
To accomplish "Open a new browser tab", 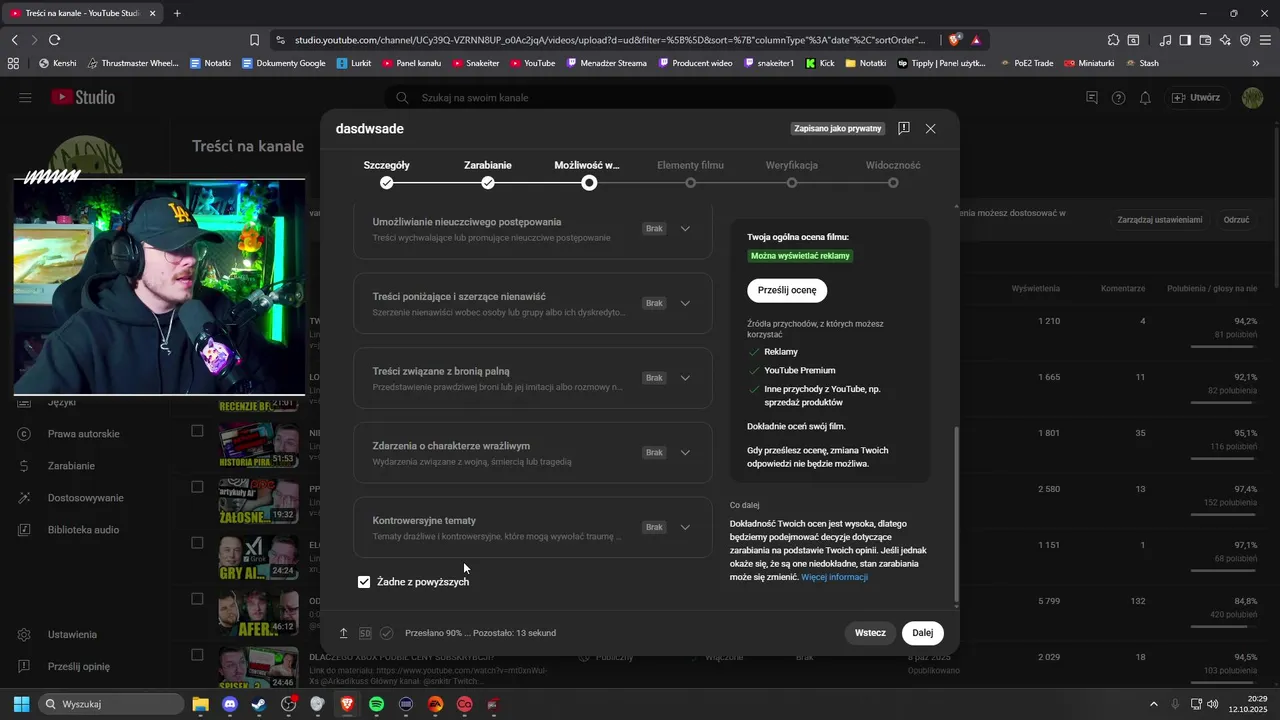I will tap(177, 13).
